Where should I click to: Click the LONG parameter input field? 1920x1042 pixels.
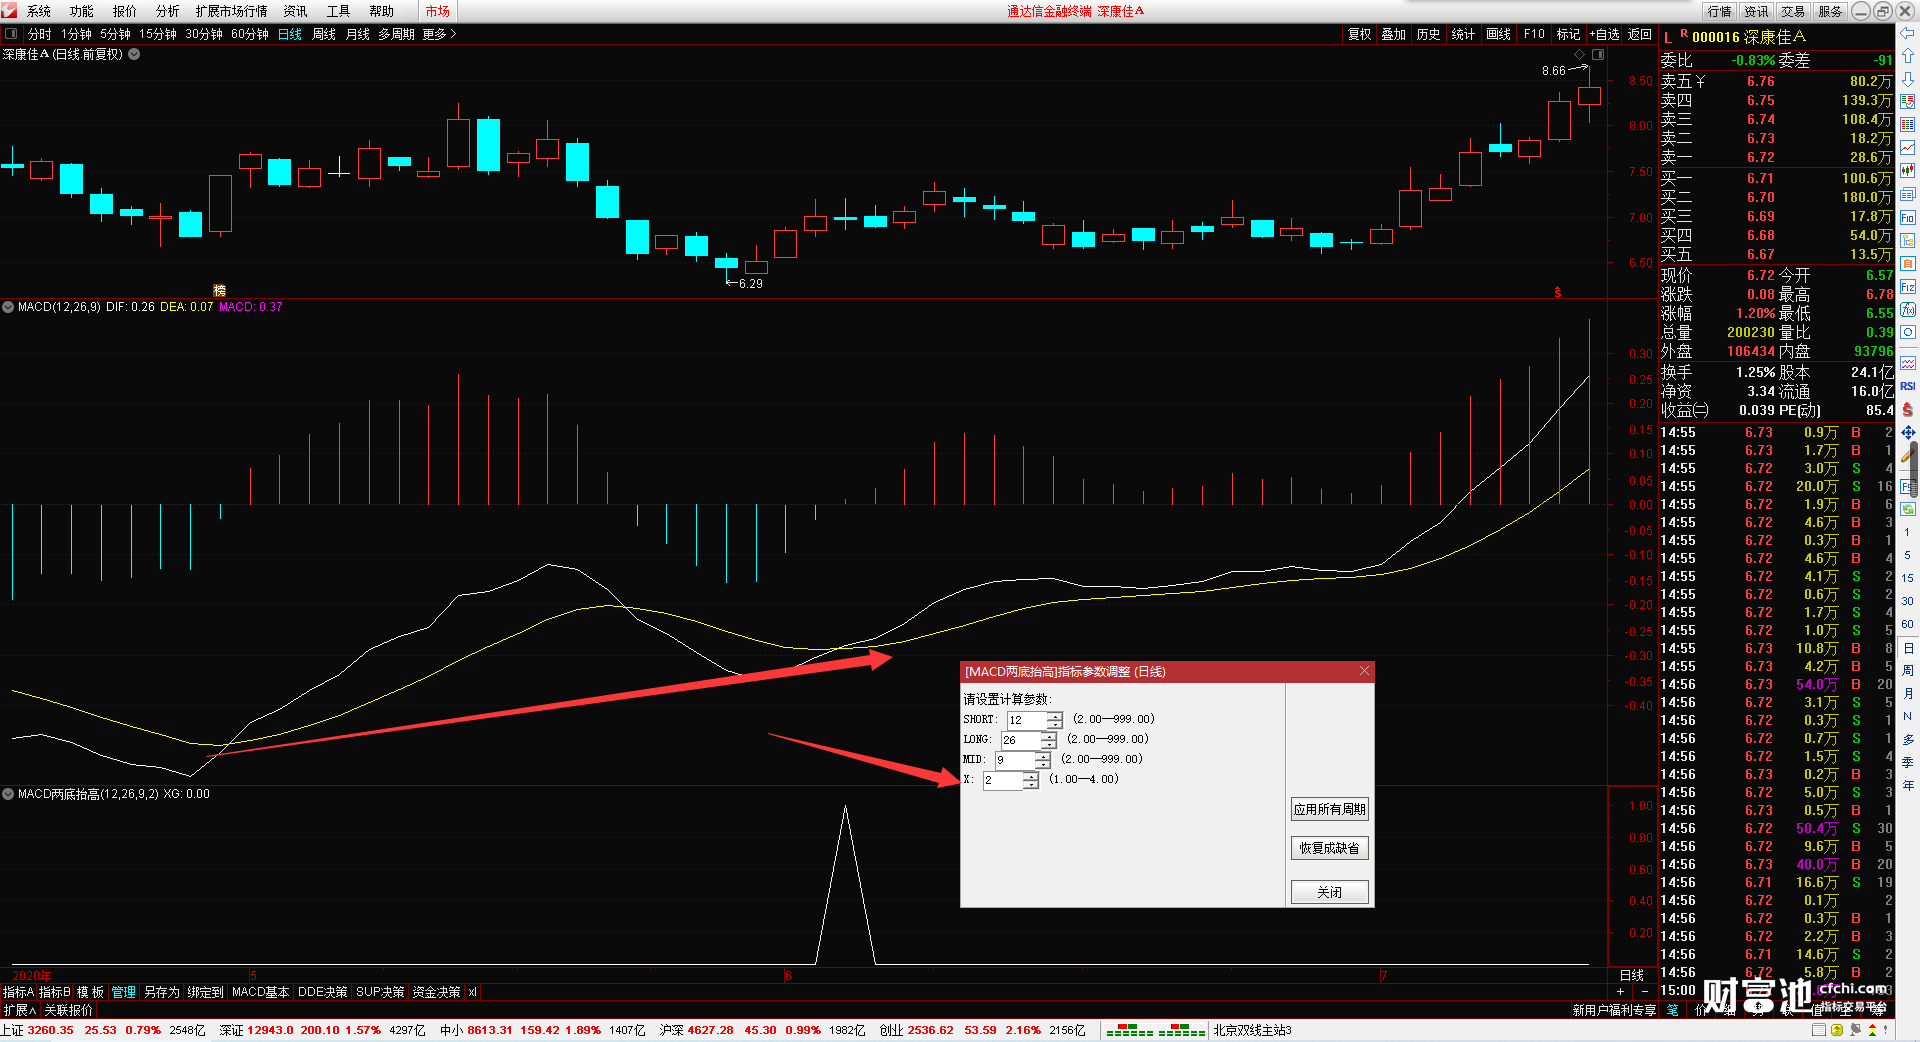pyautogui.click(x=1021, y=740)
